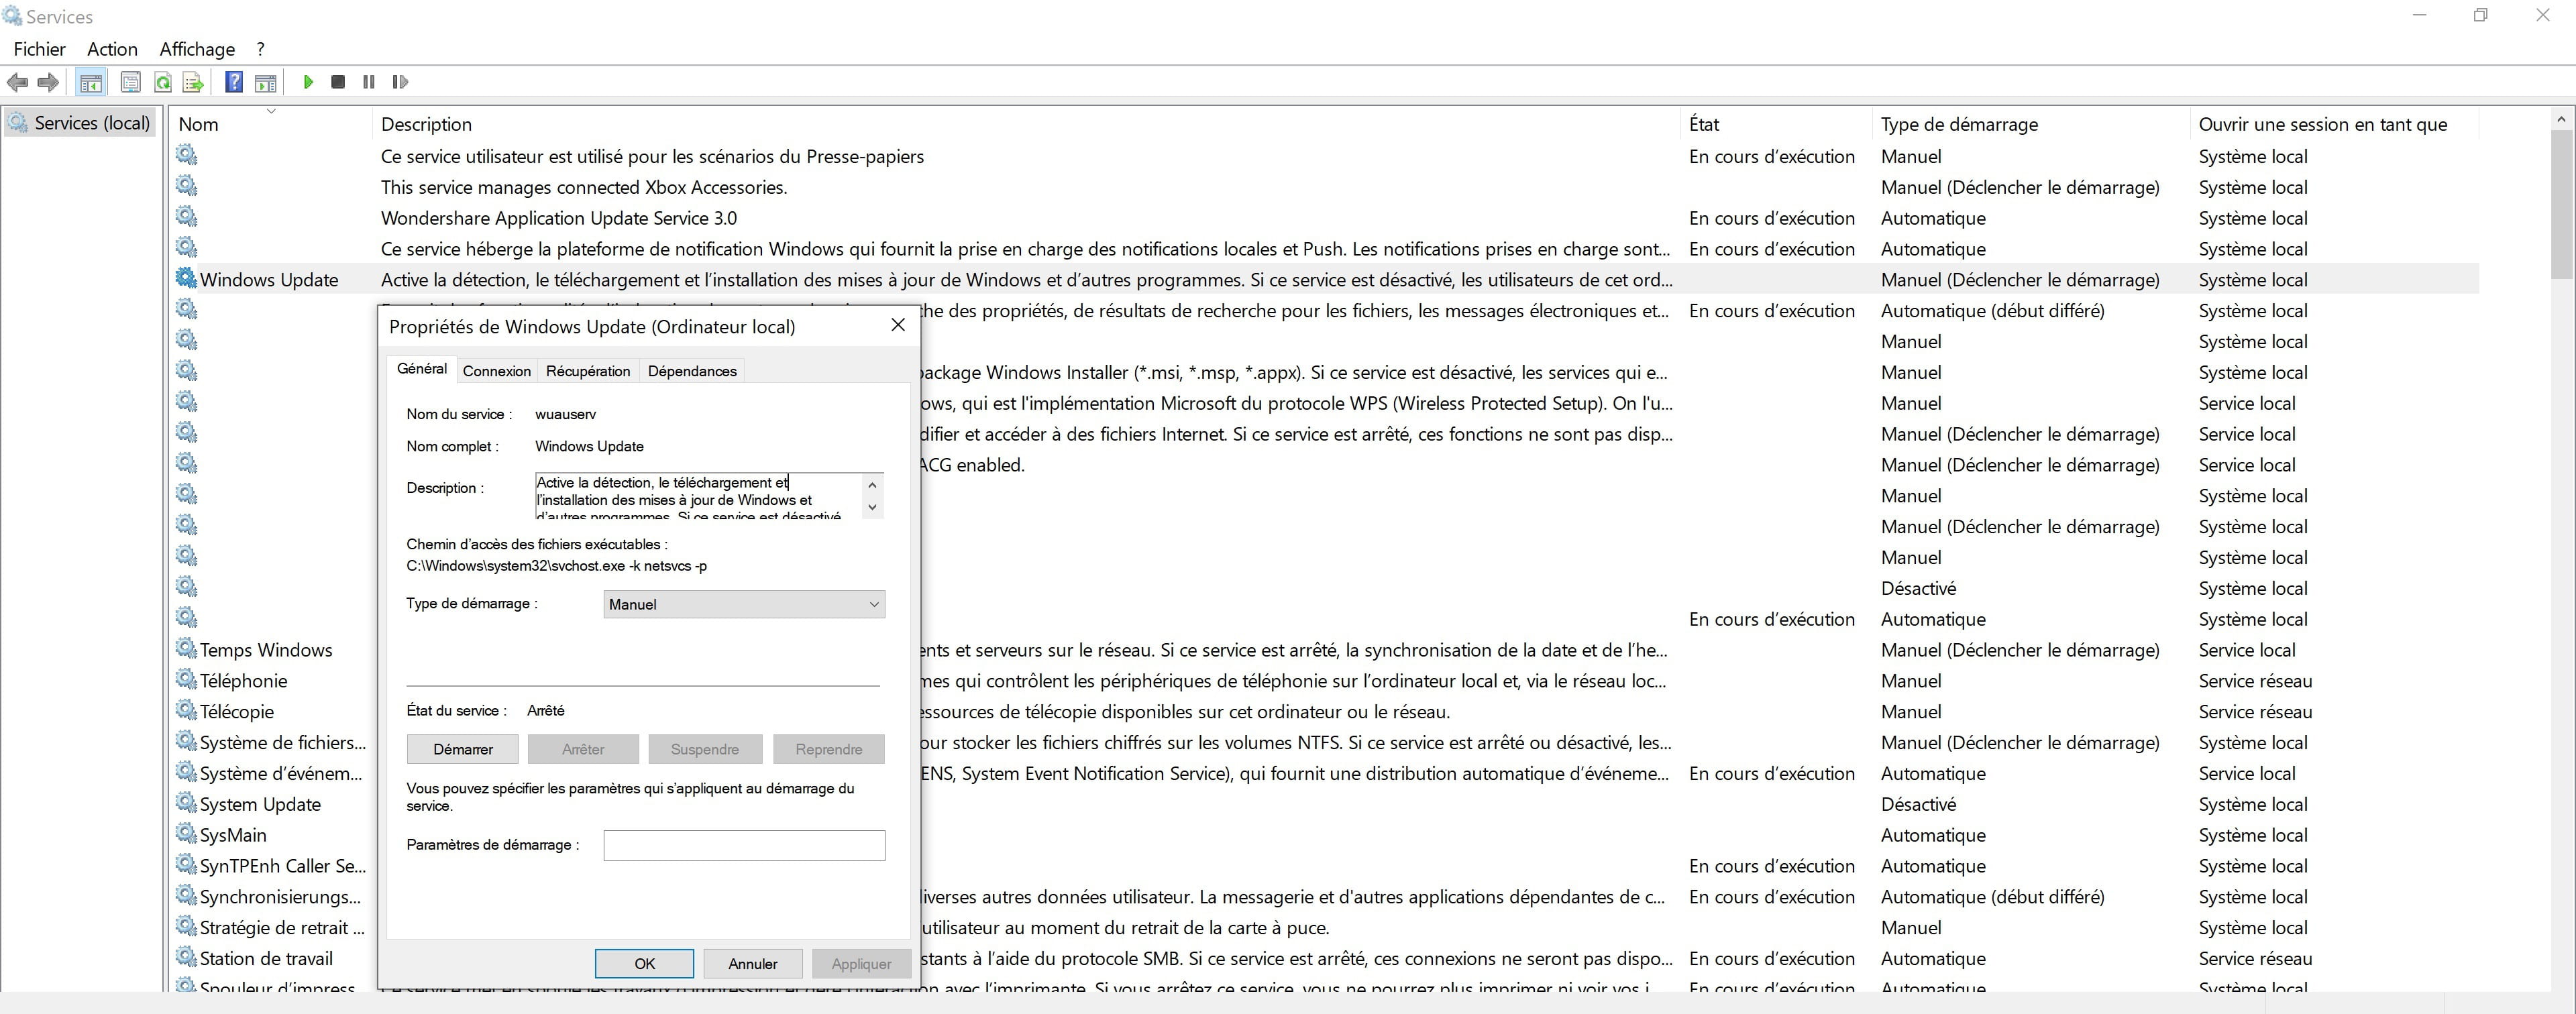The width and height of the screenshot is (2576, 1014).
Task: Open the Fichier menu
Action: tap(40, 49)
